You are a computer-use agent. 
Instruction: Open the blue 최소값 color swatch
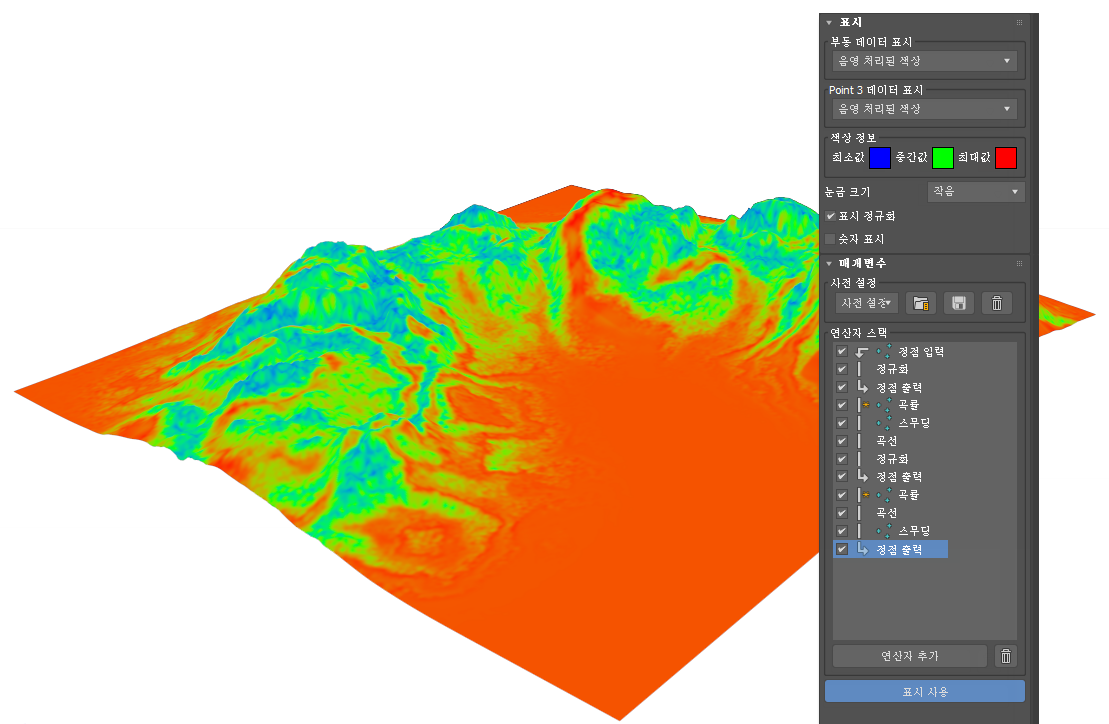click(x=879, y=158)
